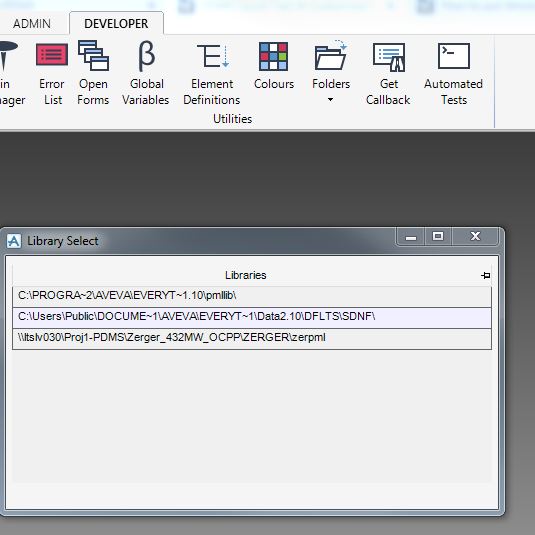Launch Element Definitions tool
This screenshot has height=535, width=535.
[x=212, y=73]
